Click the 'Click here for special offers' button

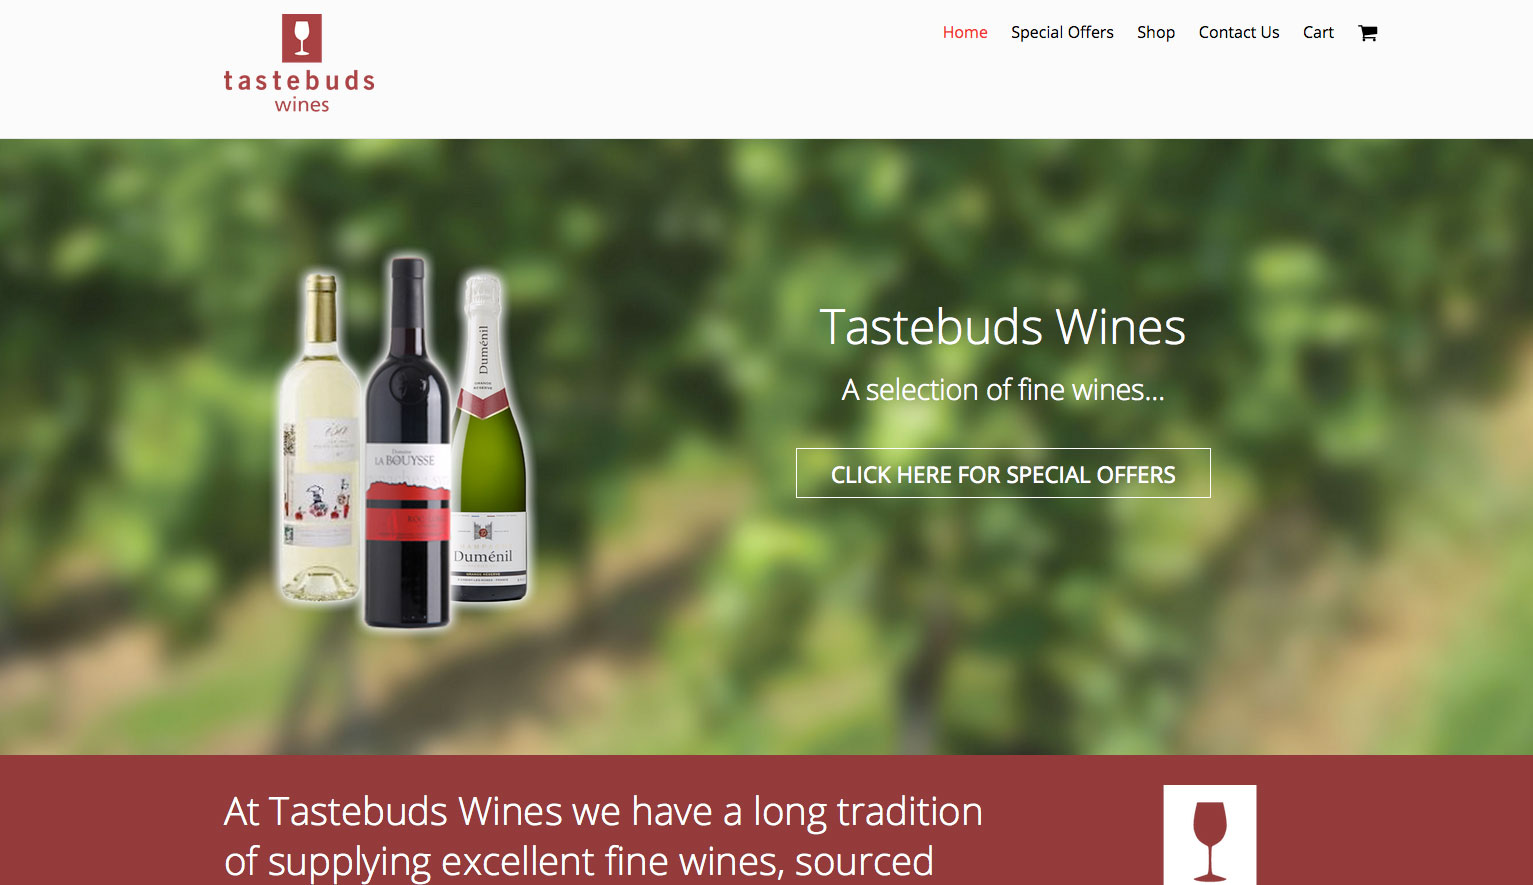(1003, 473)
